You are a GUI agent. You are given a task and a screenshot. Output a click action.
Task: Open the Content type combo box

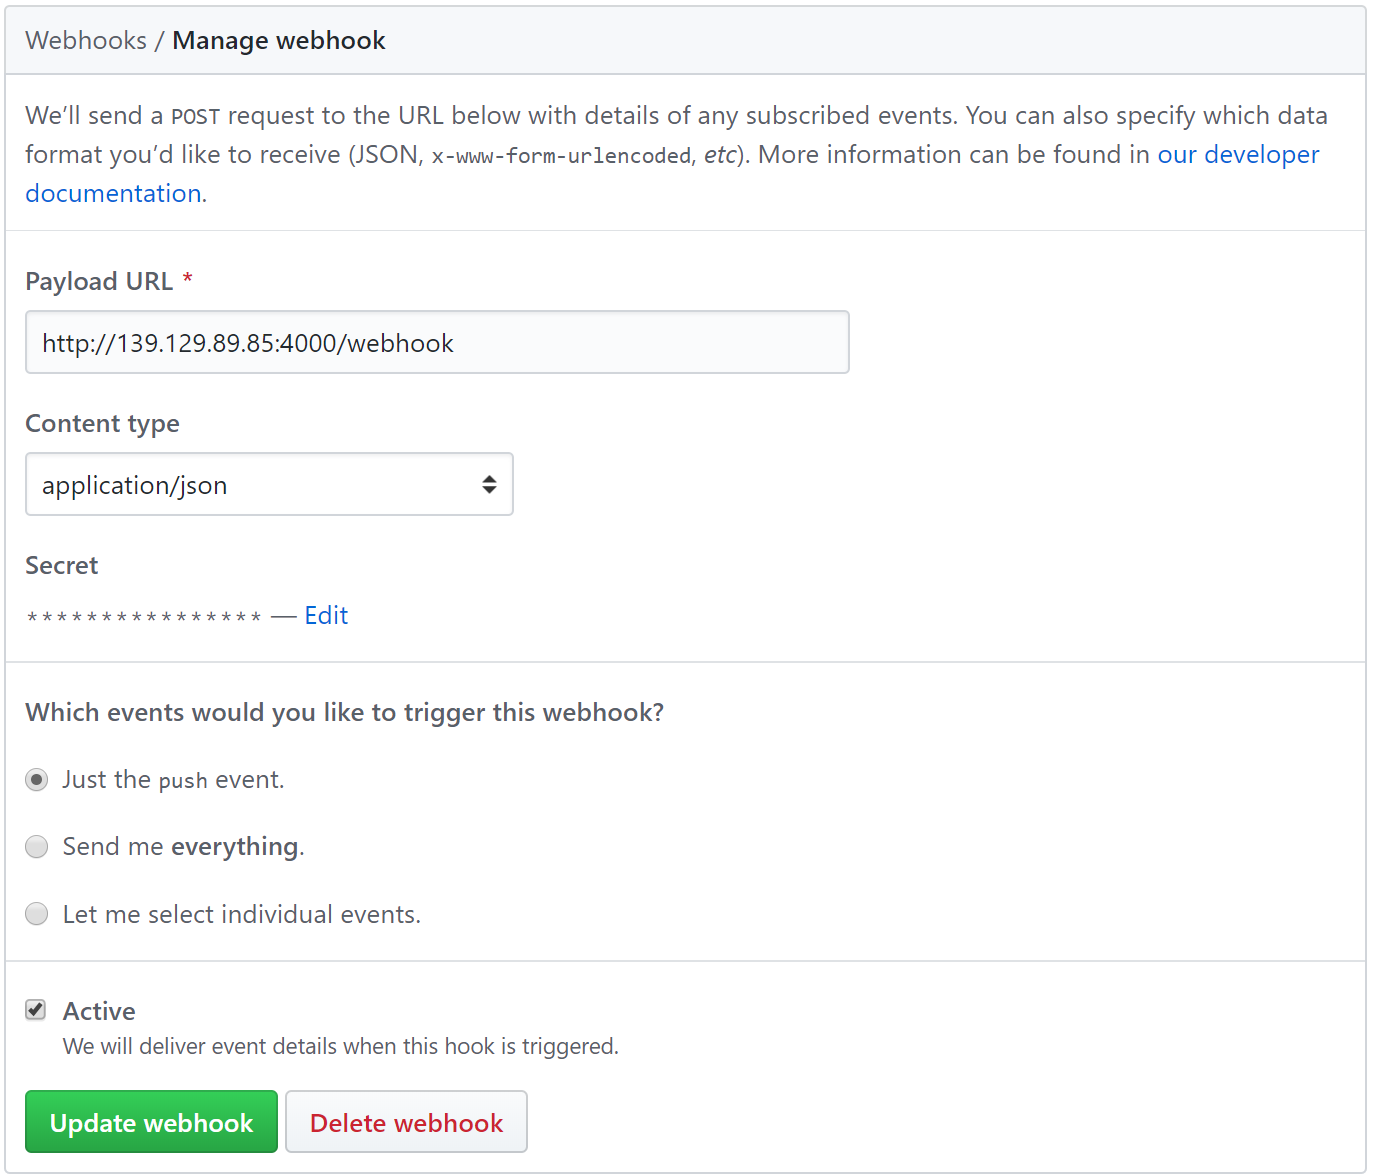(269, 484)
